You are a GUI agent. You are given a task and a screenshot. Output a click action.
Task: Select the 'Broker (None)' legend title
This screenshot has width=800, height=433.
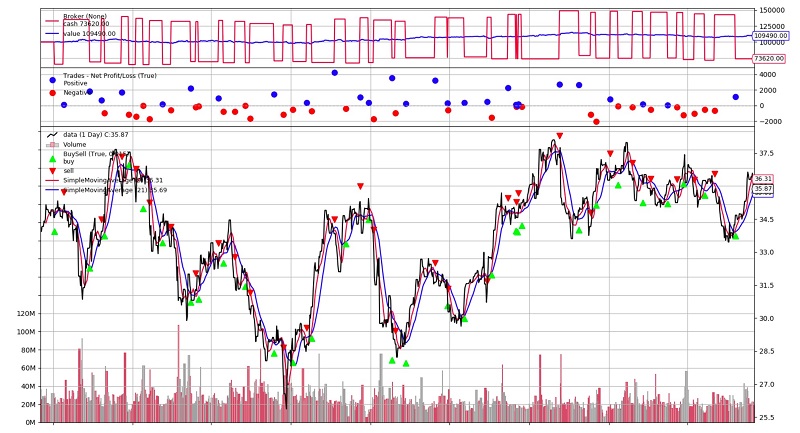85,16
